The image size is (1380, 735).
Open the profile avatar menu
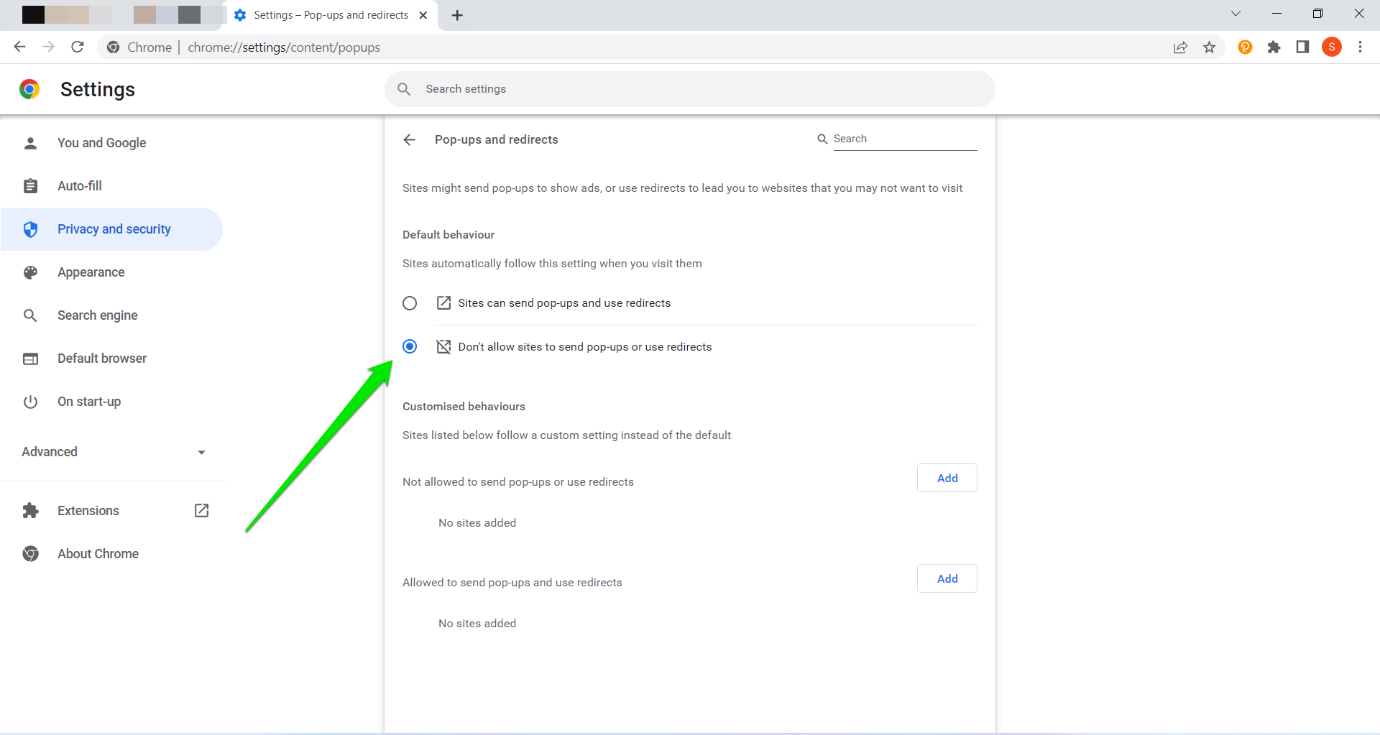tap(1331, 47)
